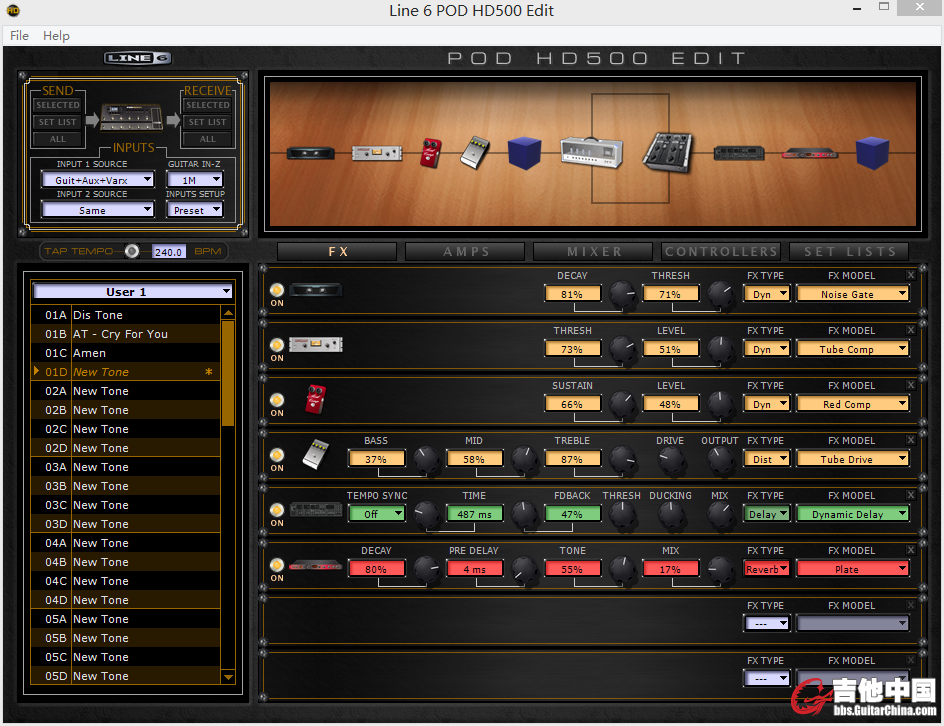Select preset 01B AT - Cry For You
Viewport: 944px width, 726px height.
120,334
